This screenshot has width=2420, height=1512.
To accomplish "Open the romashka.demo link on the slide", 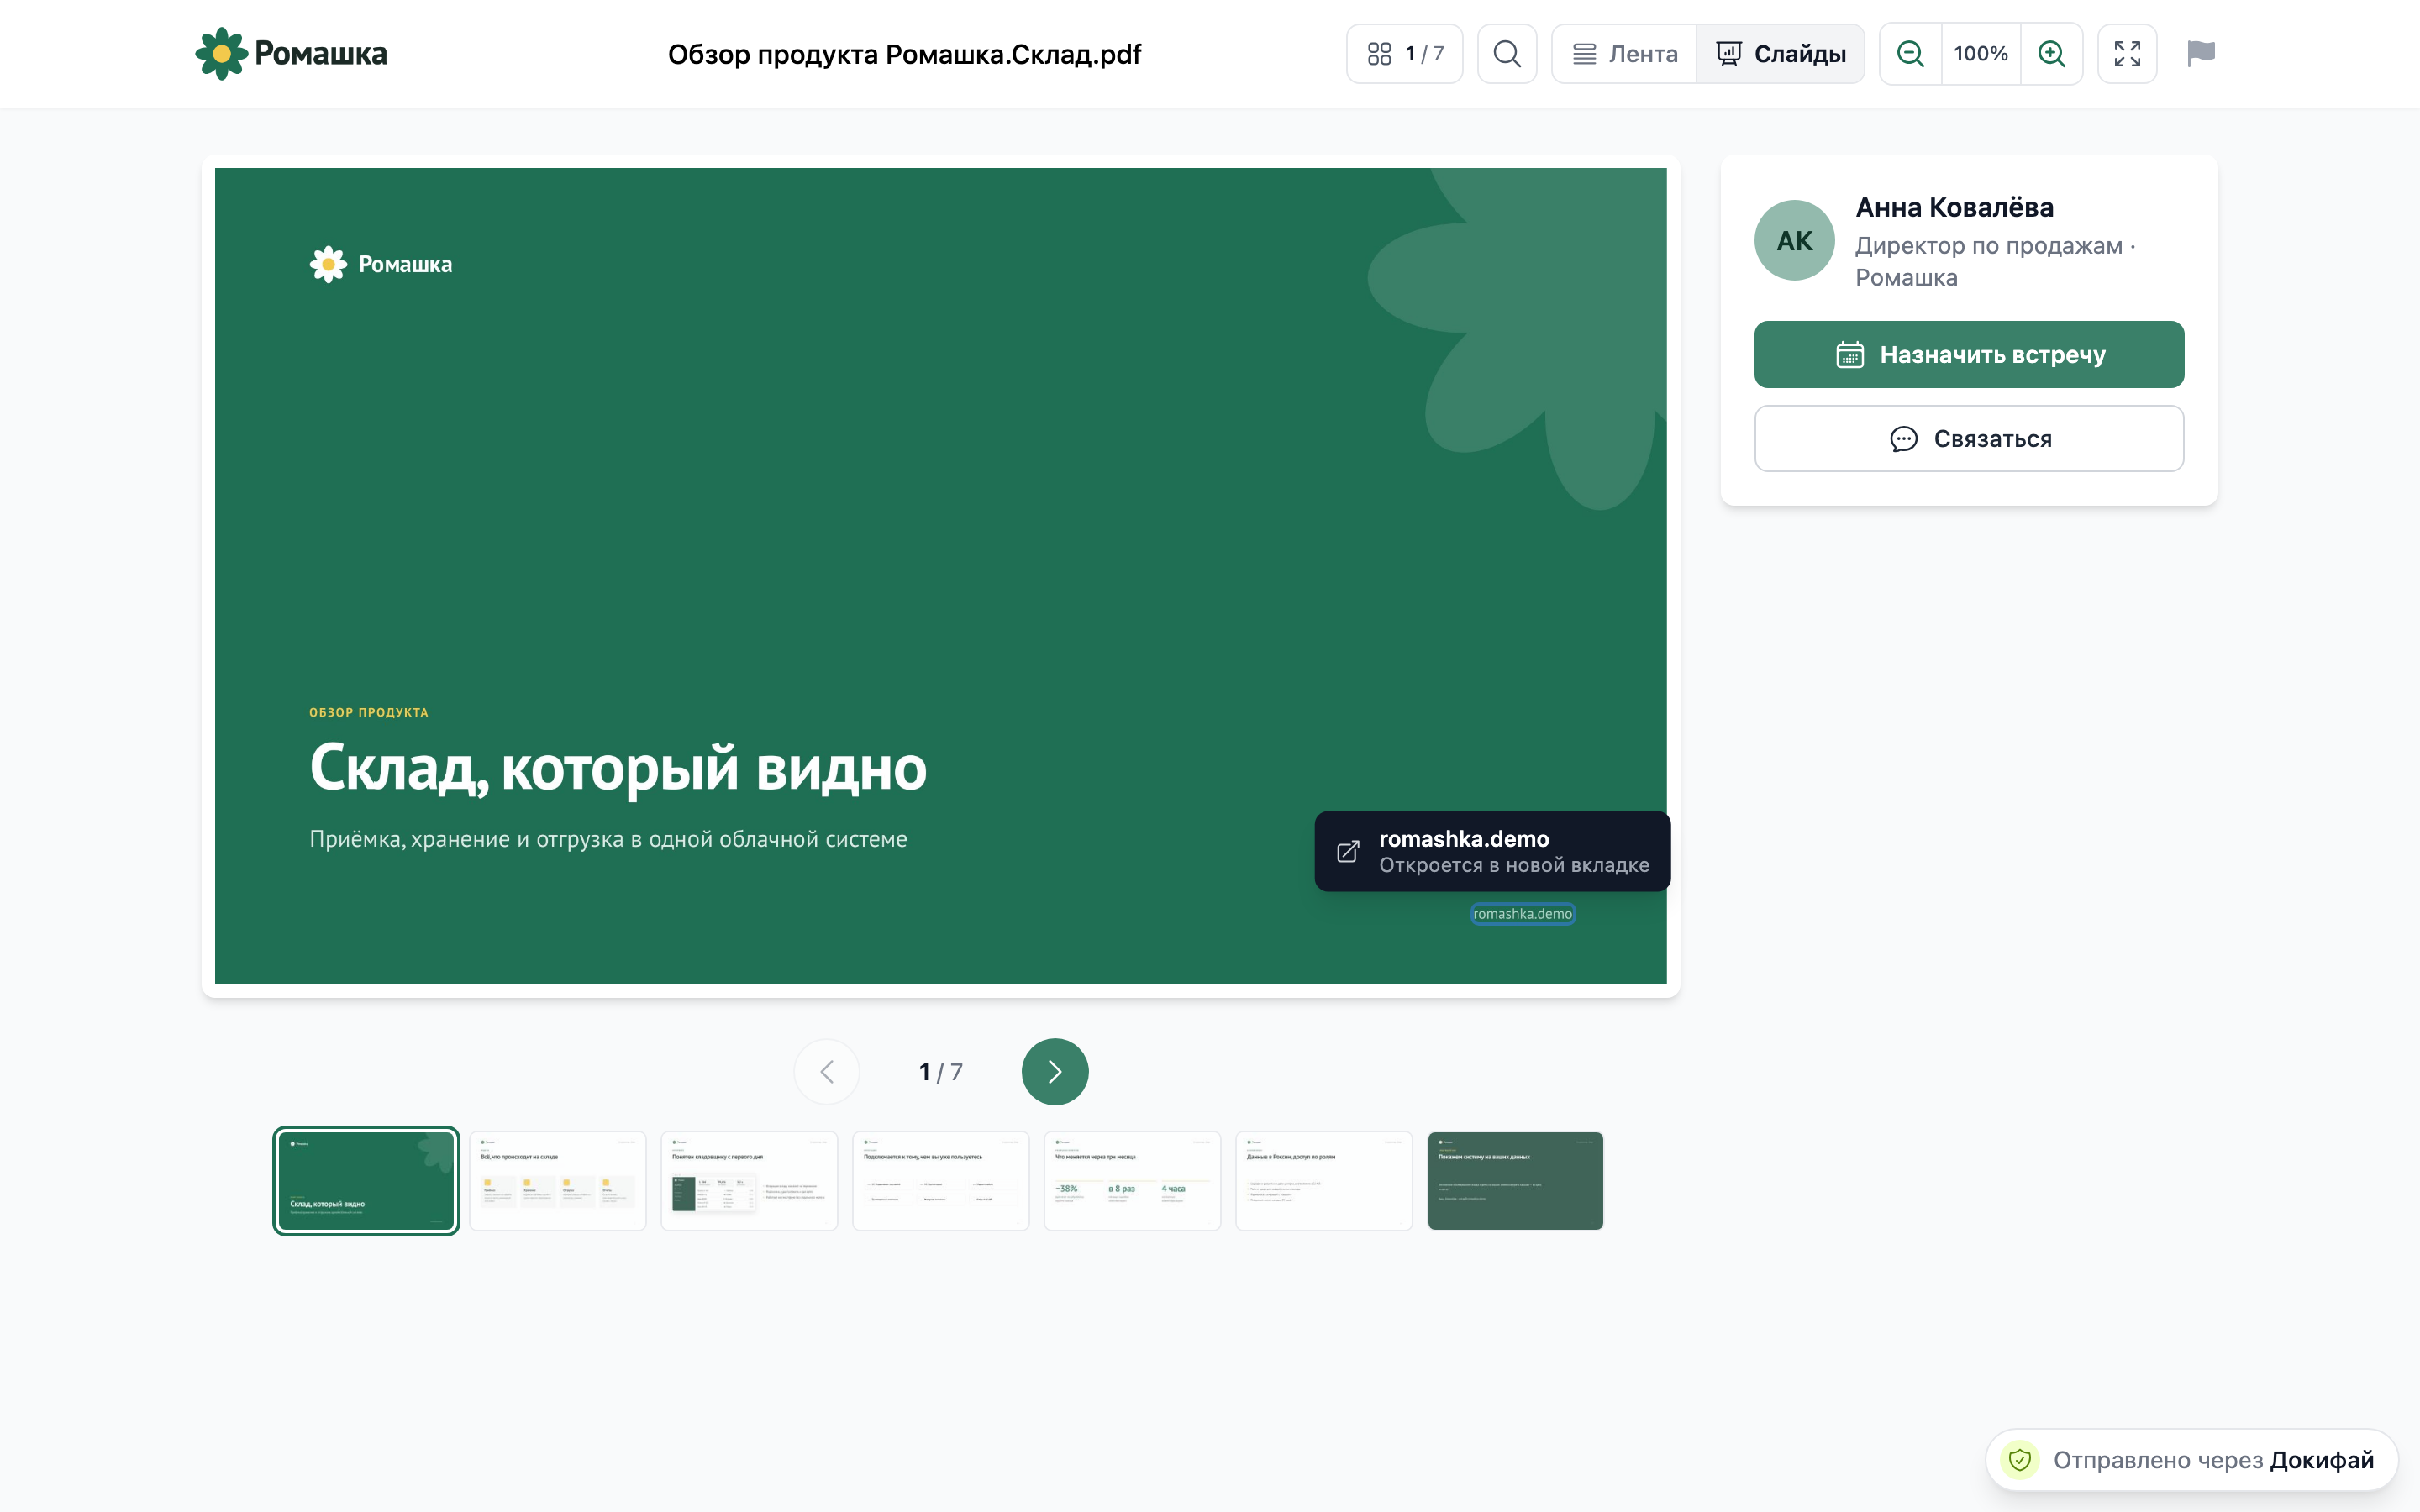I will point(1522,914).
